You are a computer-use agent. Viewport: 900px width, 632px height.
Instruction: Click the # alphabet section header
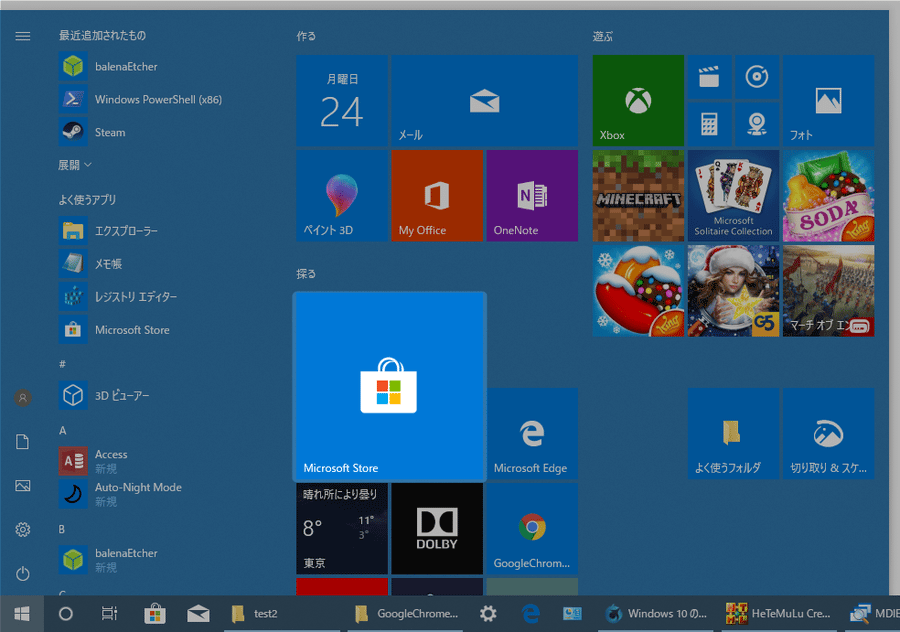pos(63,364)
